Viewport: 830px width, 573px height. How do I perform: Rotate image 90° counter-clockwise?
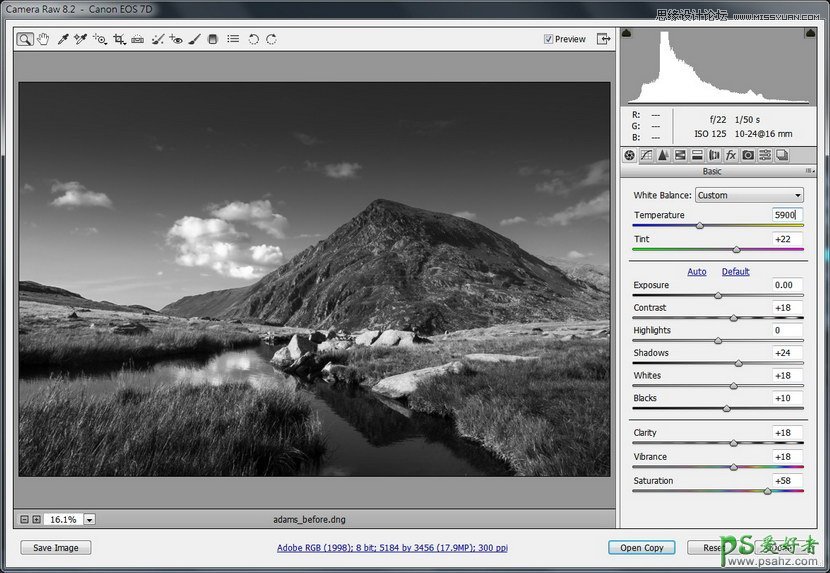253,39
